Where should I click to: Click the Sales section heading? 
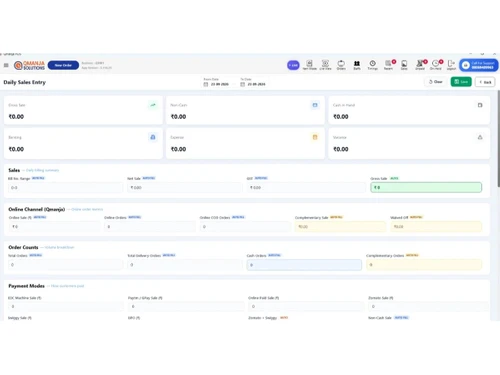[14, 170]
